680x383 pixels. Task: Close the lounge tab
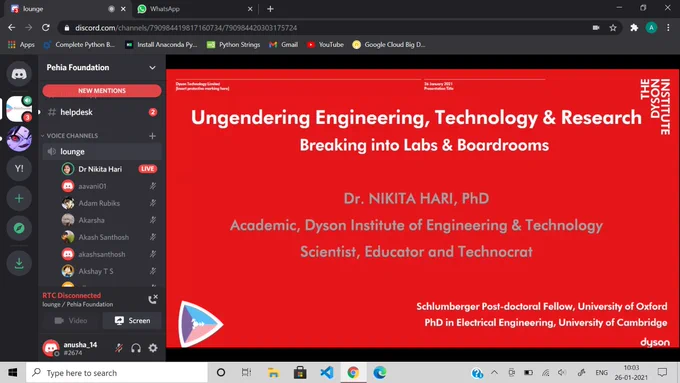[x=123, y=9]
